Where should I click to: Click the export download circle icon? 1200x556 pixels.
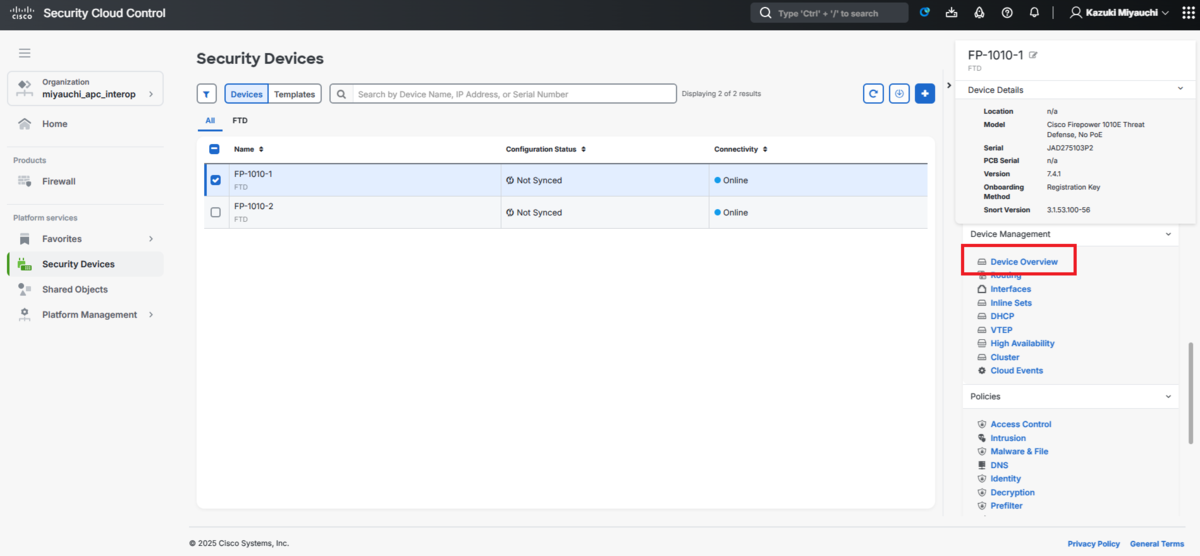click(899, 93)
